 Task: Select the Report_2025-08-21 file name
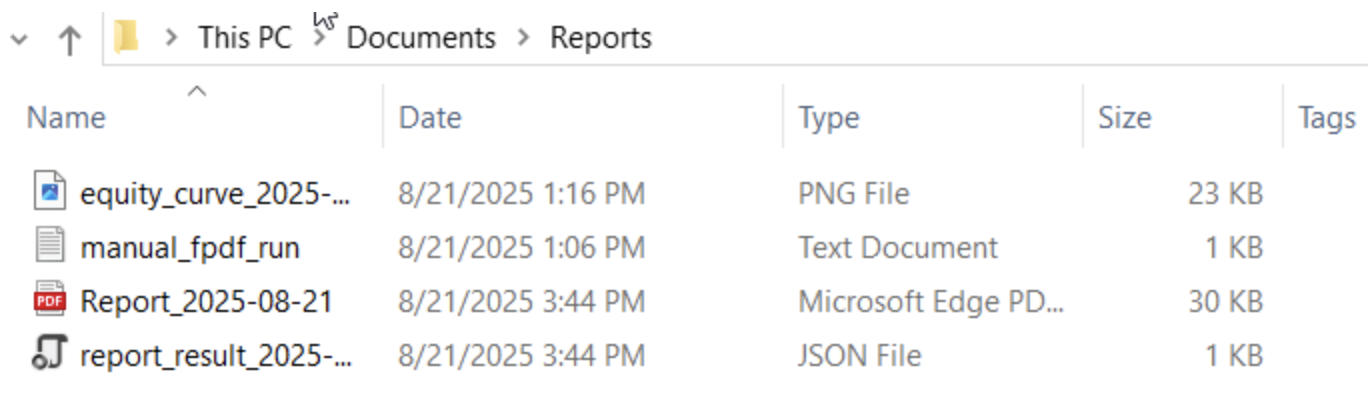(207, 301)
